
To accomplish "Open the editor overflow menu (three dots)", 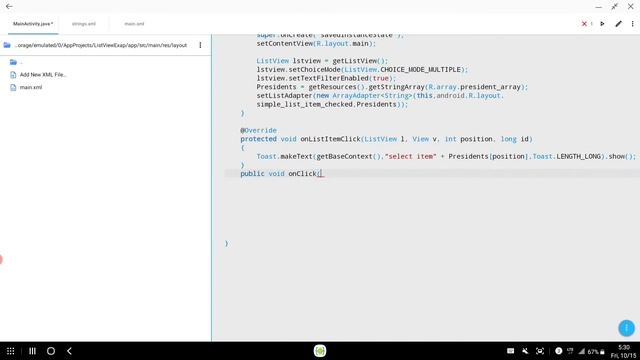I will tap(633, 24).
